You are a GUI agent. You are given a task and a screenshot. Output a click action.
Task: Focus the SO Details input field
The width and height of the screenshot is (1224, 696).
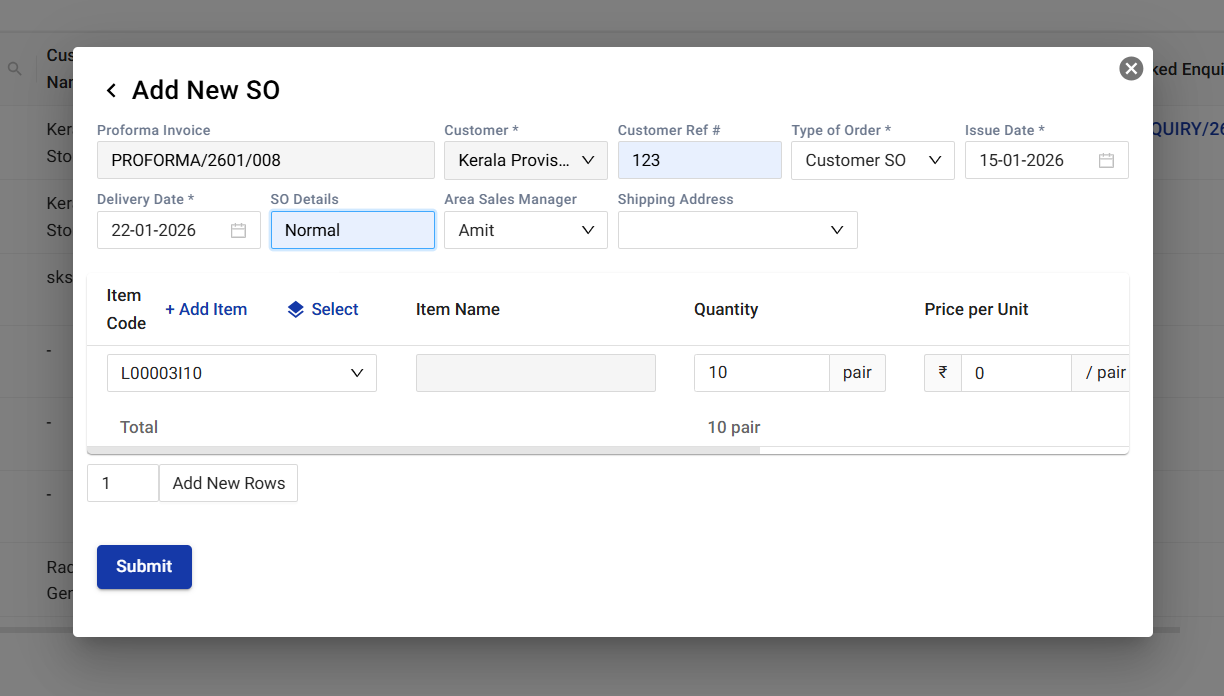click(x=352, y=231)
